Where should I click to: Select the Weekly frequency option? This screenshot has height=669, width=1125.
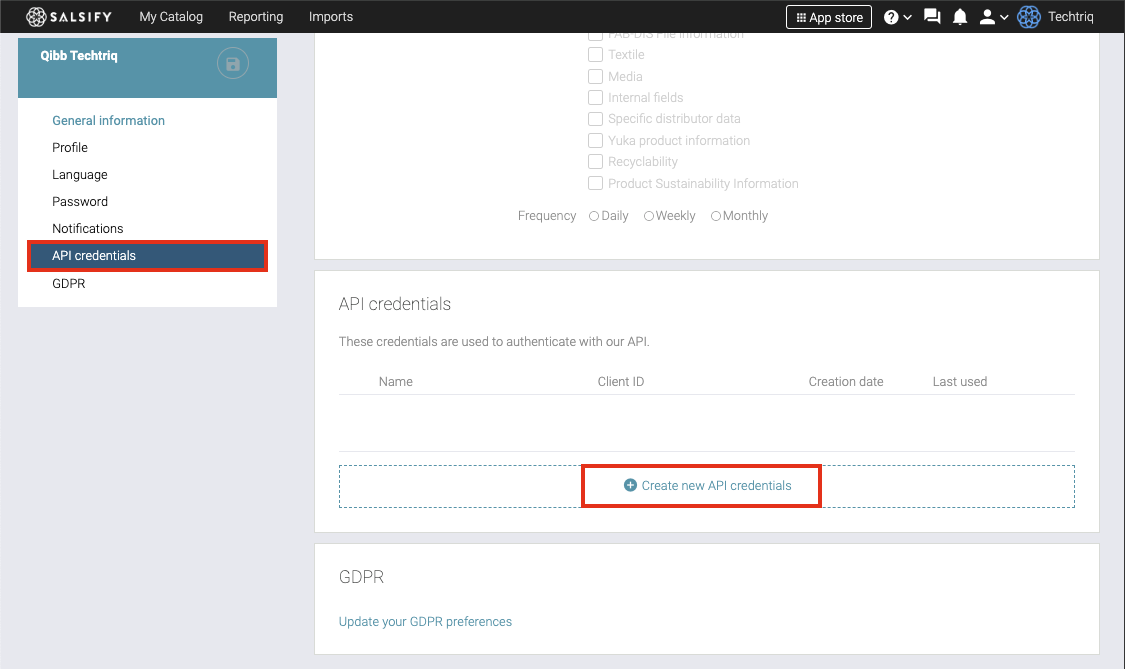tap(649, 216)
